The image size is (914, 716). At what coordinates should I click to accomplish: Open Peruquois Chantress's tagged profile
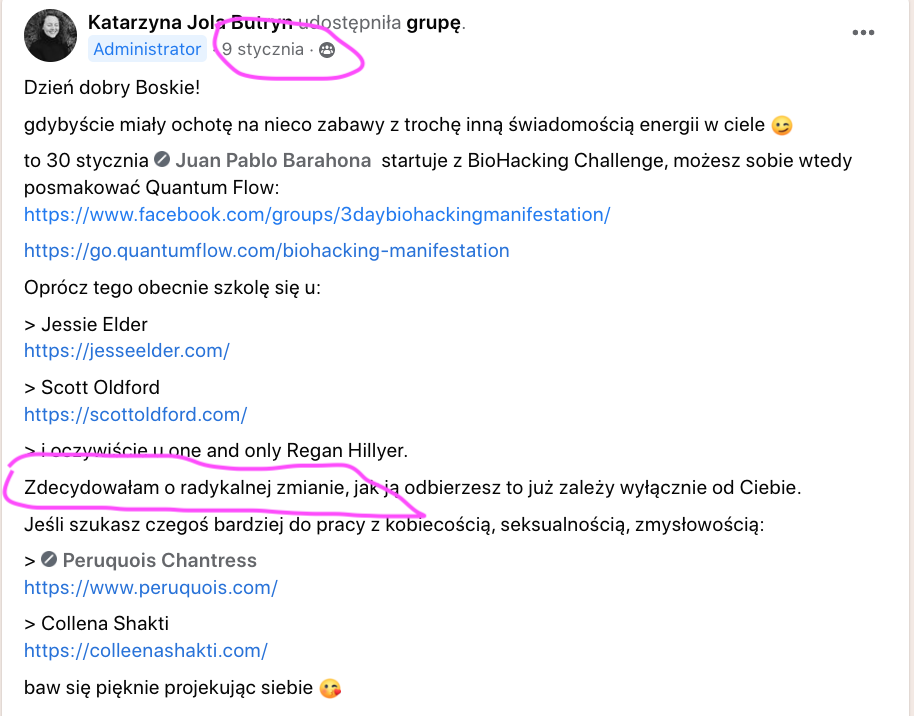159,560
